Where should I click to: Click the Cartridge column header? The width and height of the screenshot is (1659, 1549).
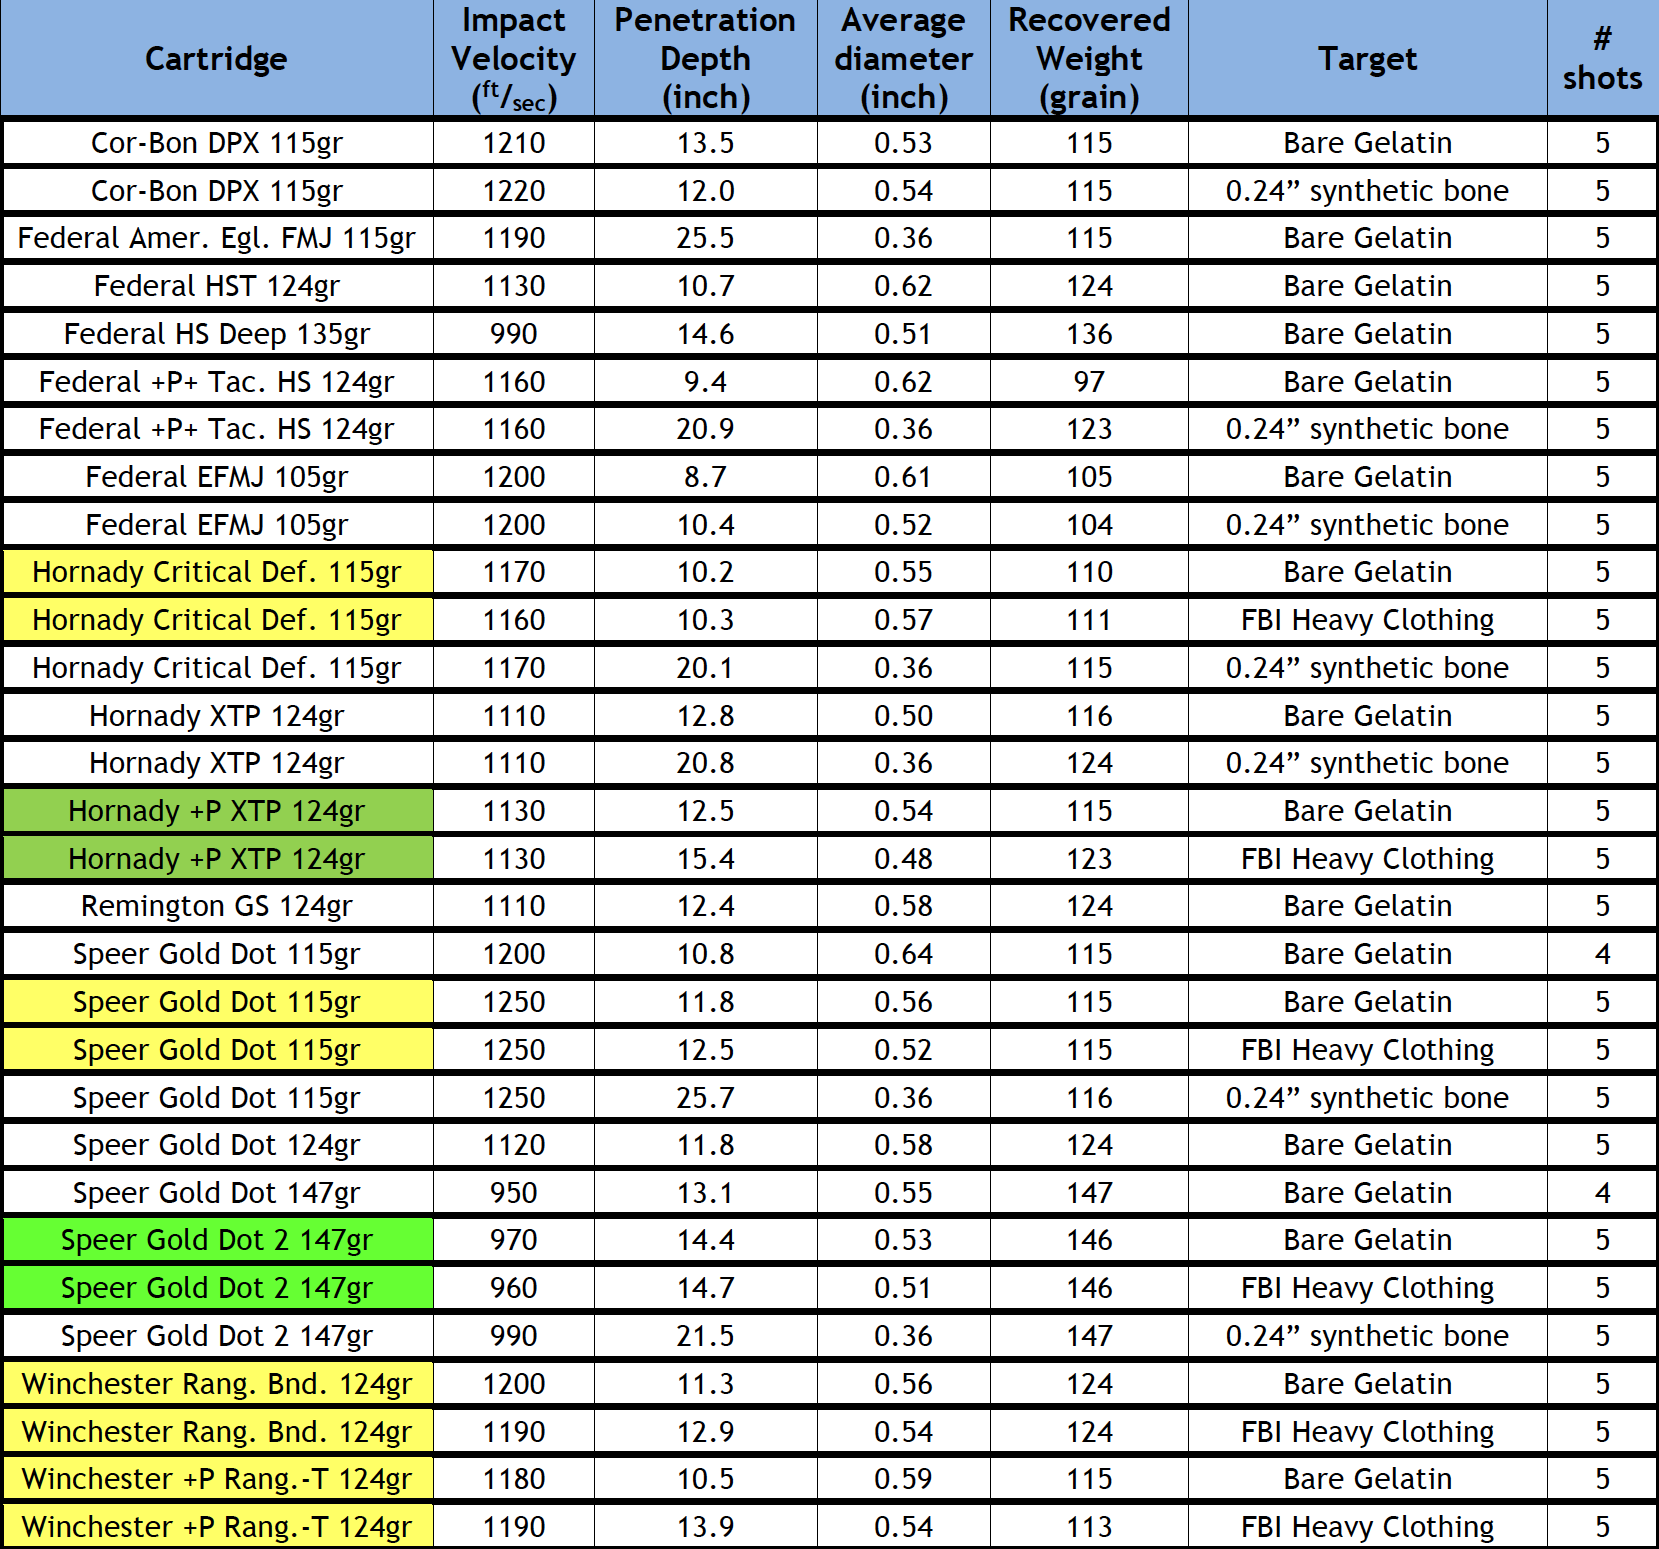click(216, 59)
